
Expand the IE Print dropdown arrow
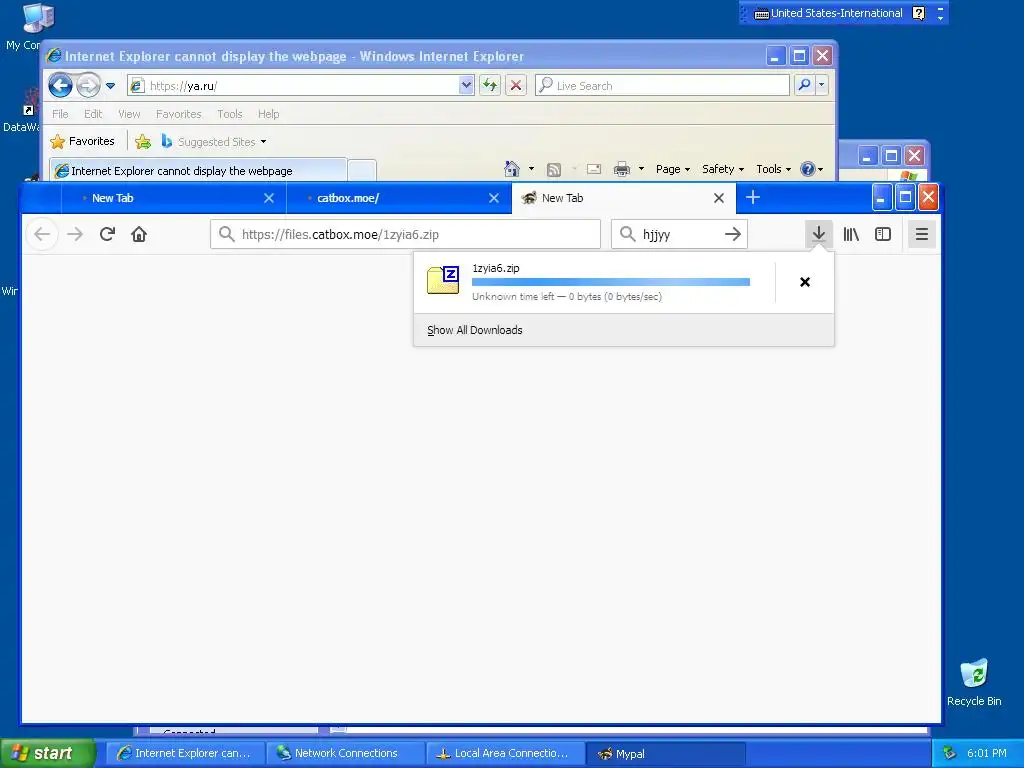(x=641, y=169)
